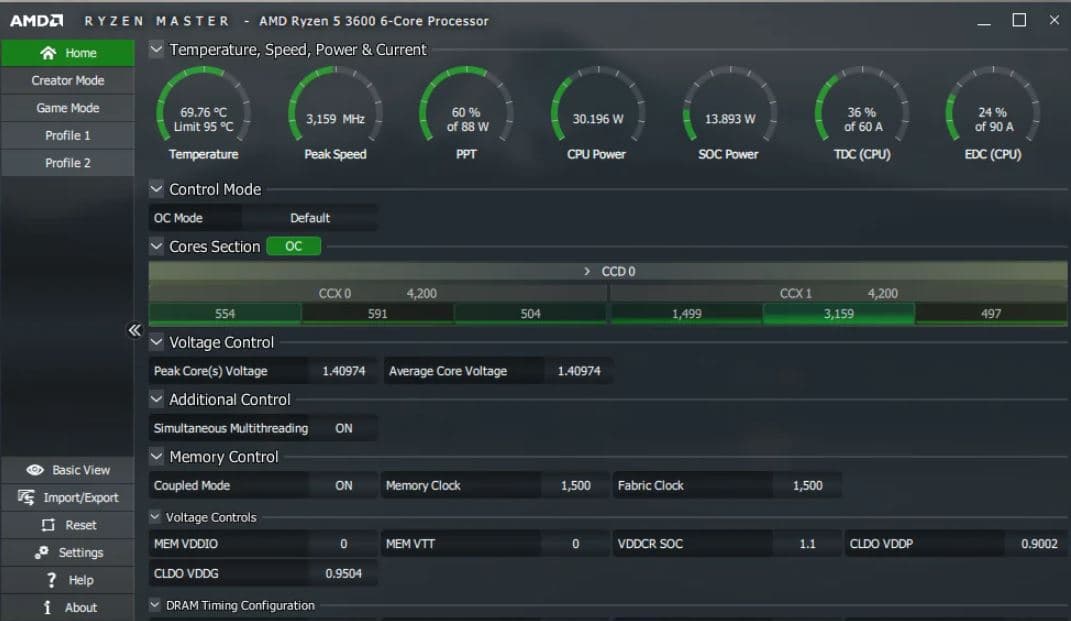This screenshot has width=1071, height=621.
Task: Switch to Creator Mode
Action: coord(67,80)
